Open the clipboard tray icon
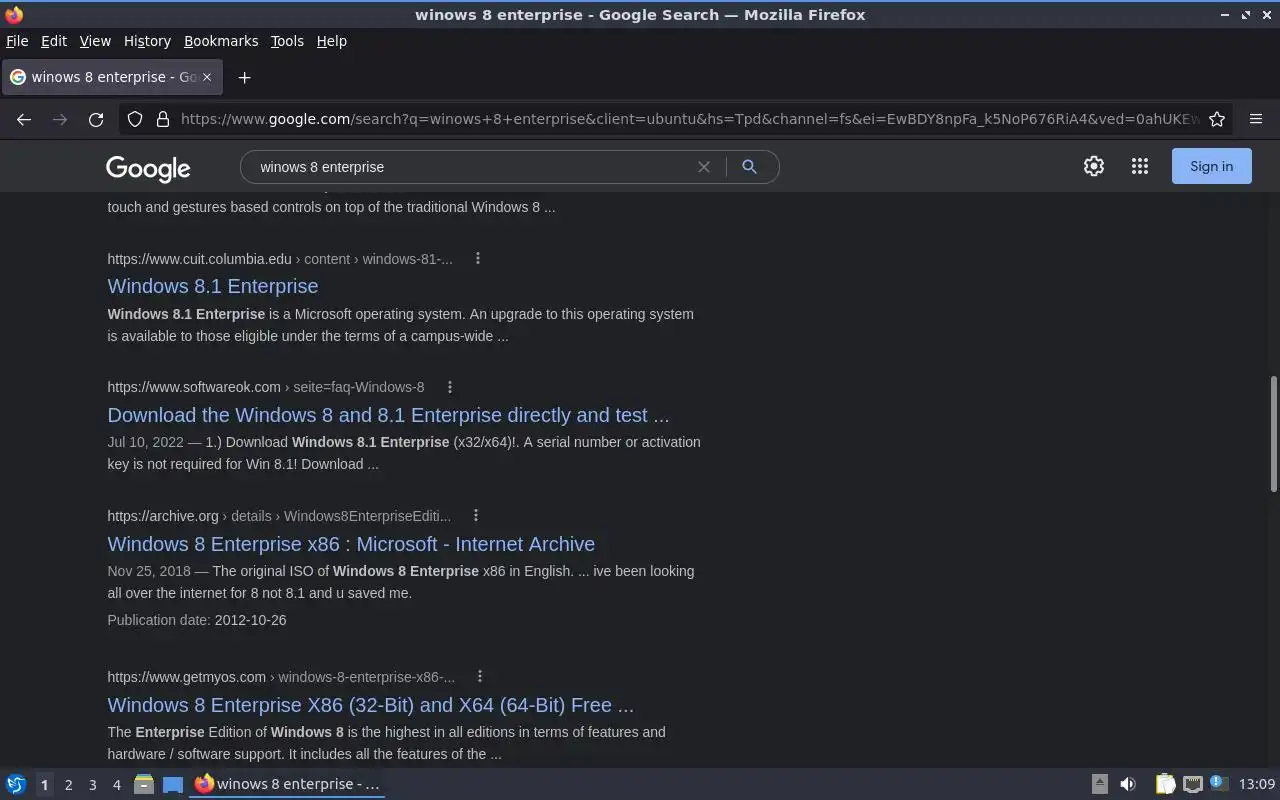 pos(1165,784)
